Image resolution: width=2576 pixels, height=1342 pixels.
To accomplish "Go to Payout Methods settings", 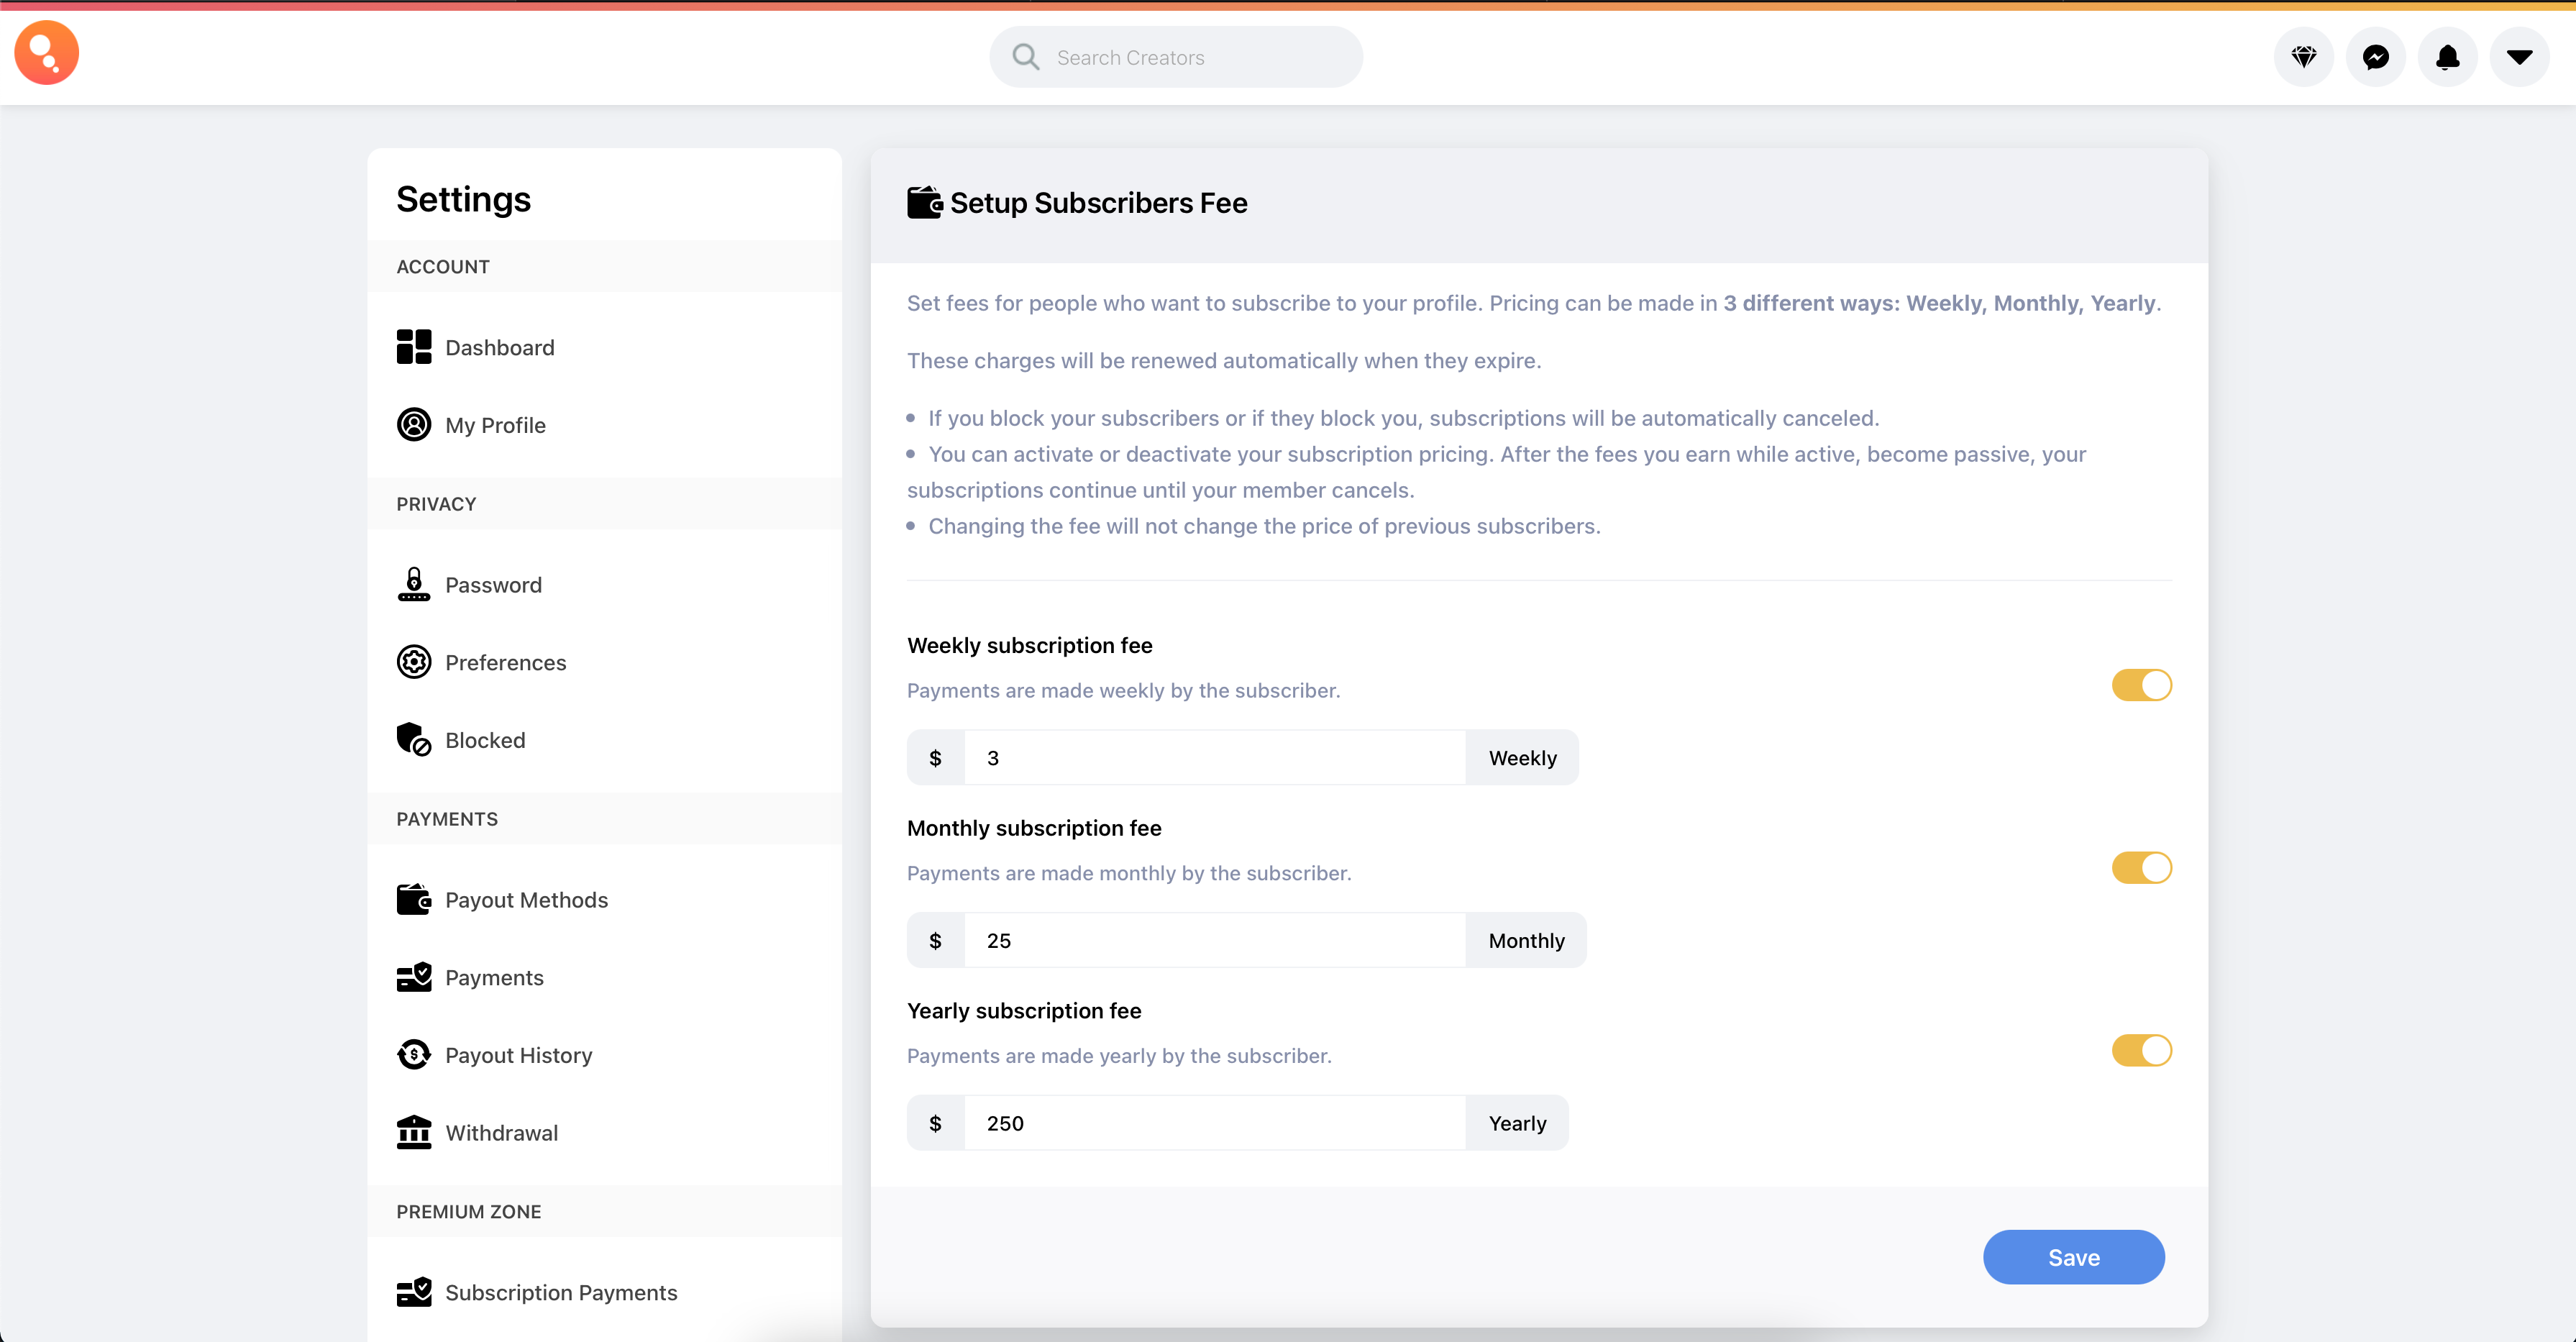I will (526, 900).
